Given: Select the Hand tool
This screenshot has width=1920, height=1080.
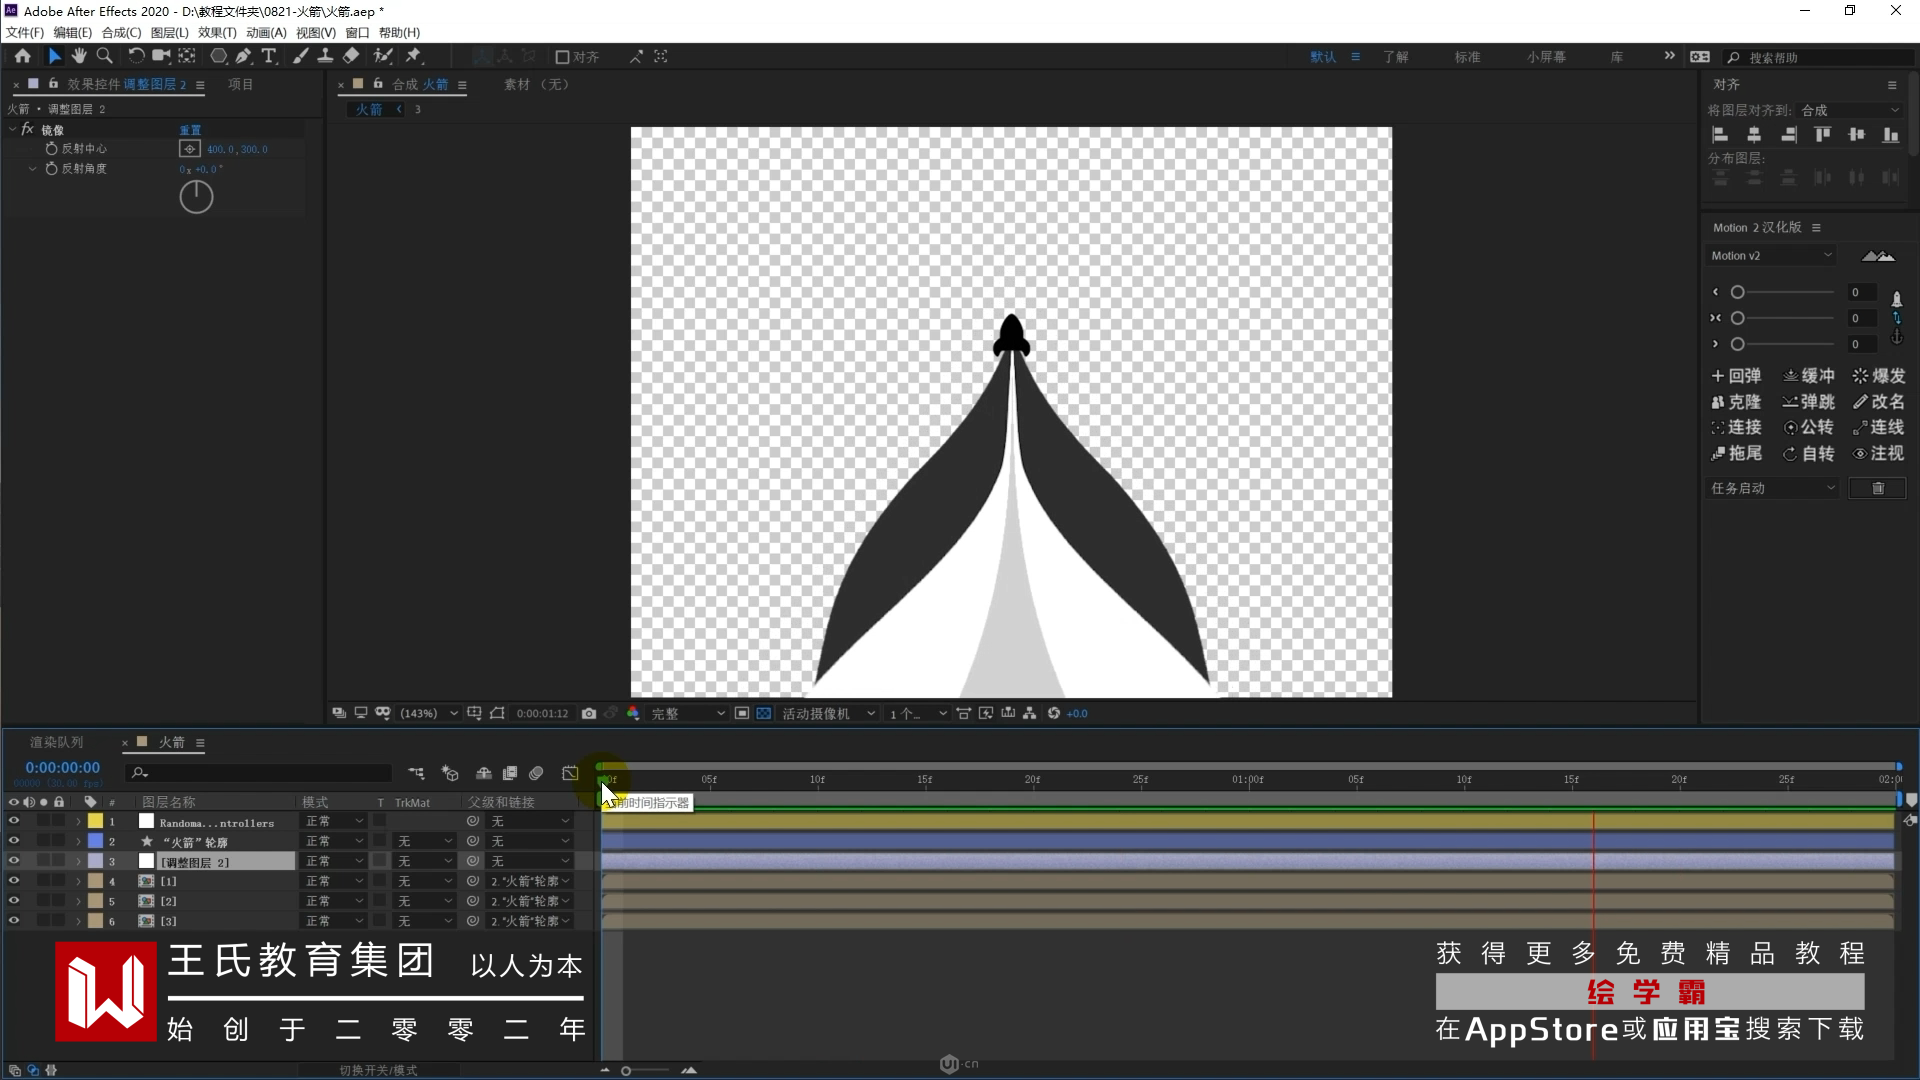Looking at the screenshot, I should click(x=79, y=56).
